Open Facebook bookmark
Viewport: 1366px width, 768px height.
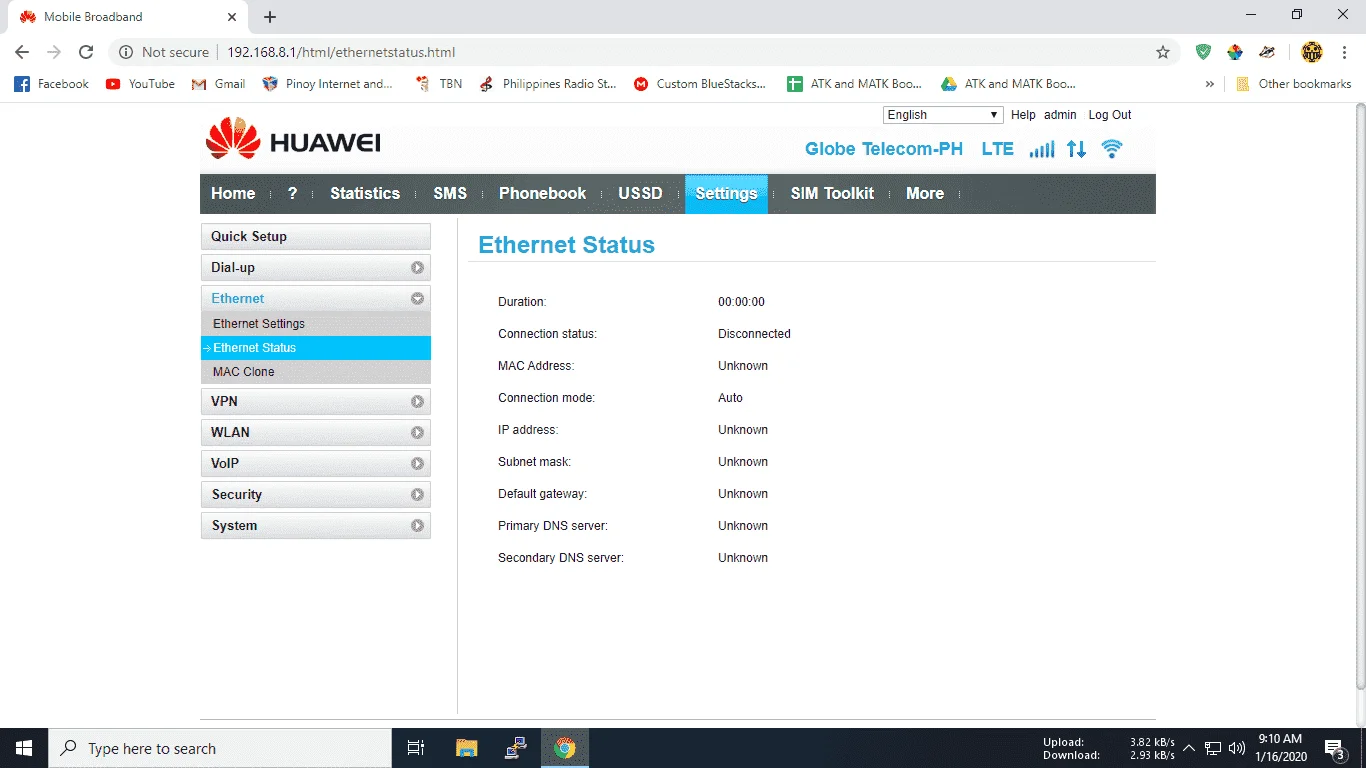(x=52, y=84)
